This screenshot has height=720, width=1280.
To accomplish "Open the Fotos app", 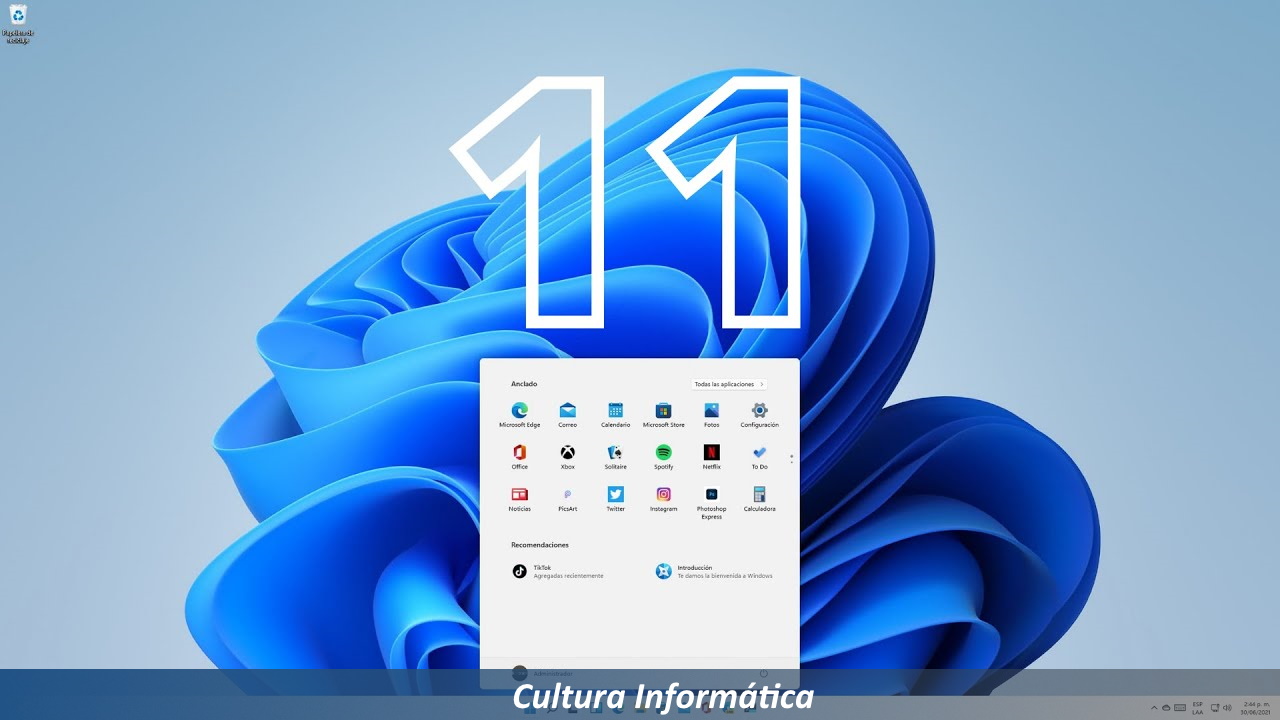I will click(x=711, y=415).
